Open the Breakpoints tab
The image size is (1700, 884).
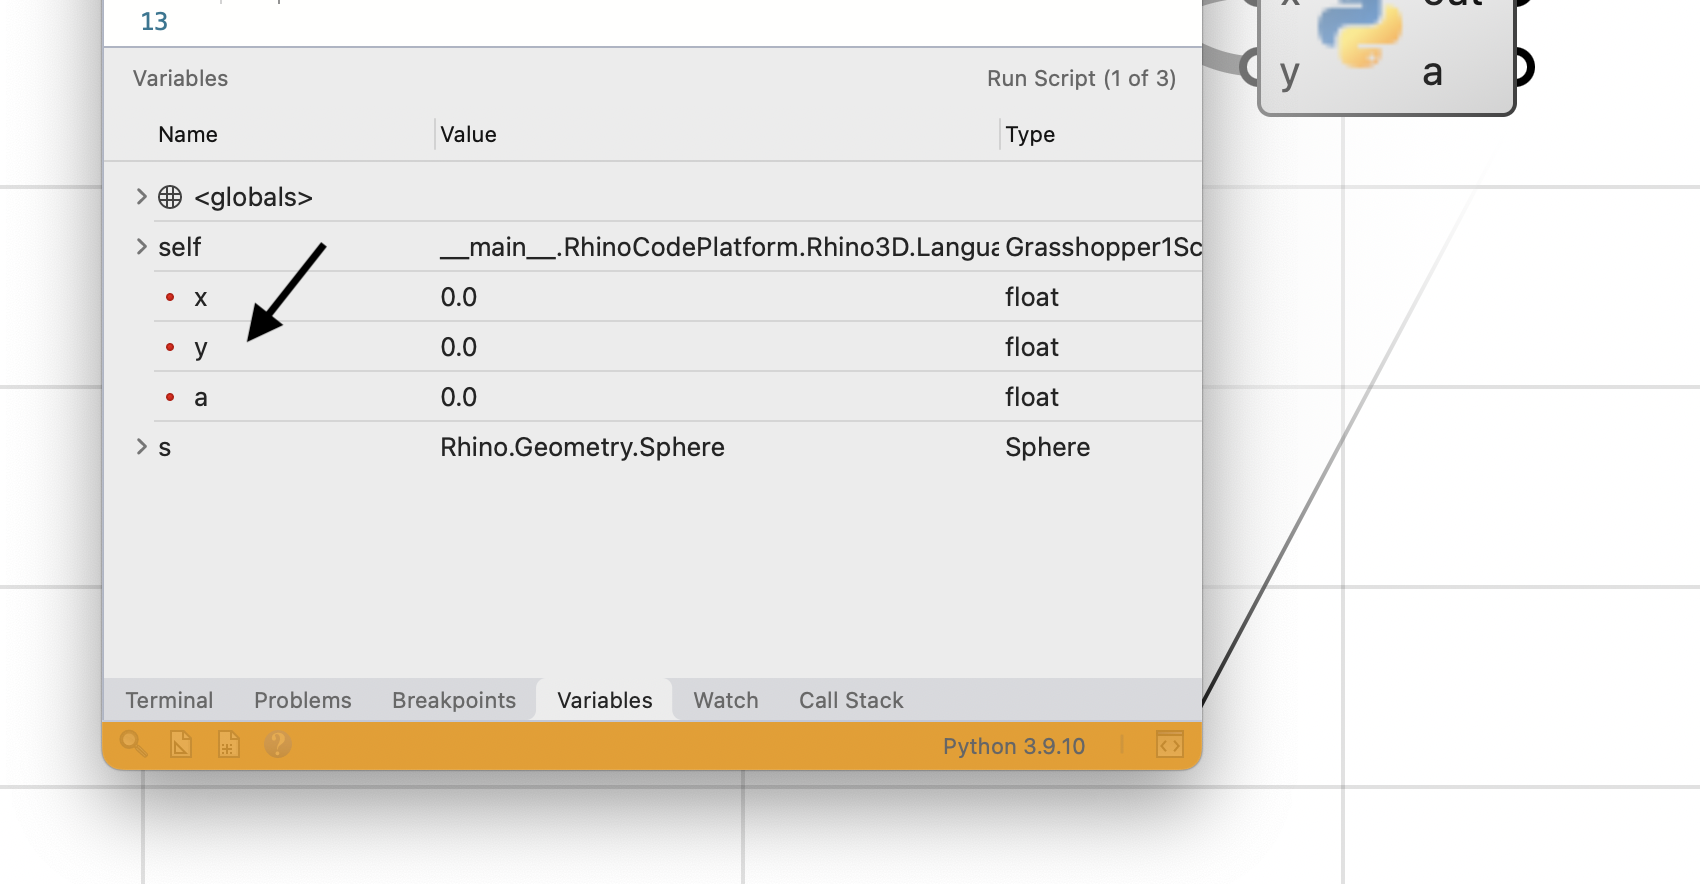tap(454, 700)
